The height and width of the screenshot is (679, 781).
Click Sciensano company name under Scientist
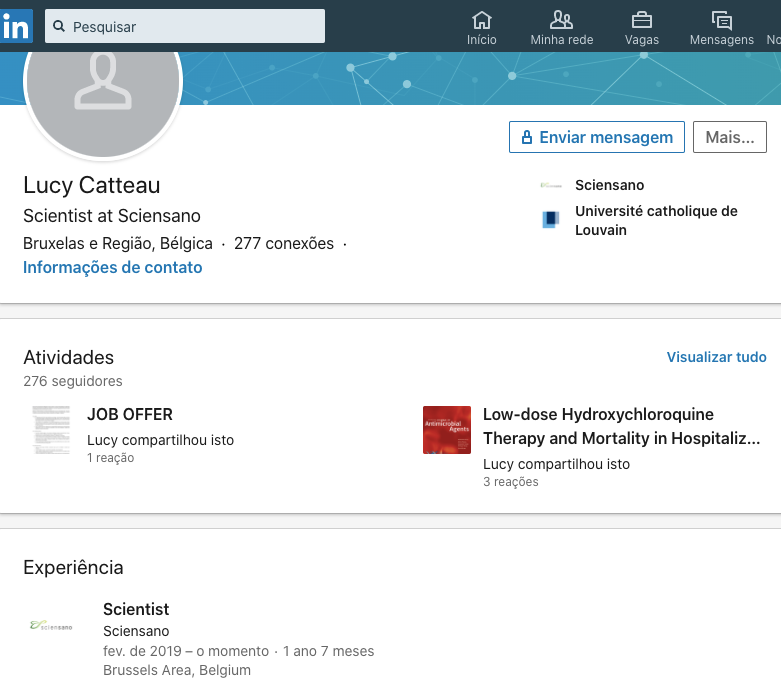coord(136,631)
